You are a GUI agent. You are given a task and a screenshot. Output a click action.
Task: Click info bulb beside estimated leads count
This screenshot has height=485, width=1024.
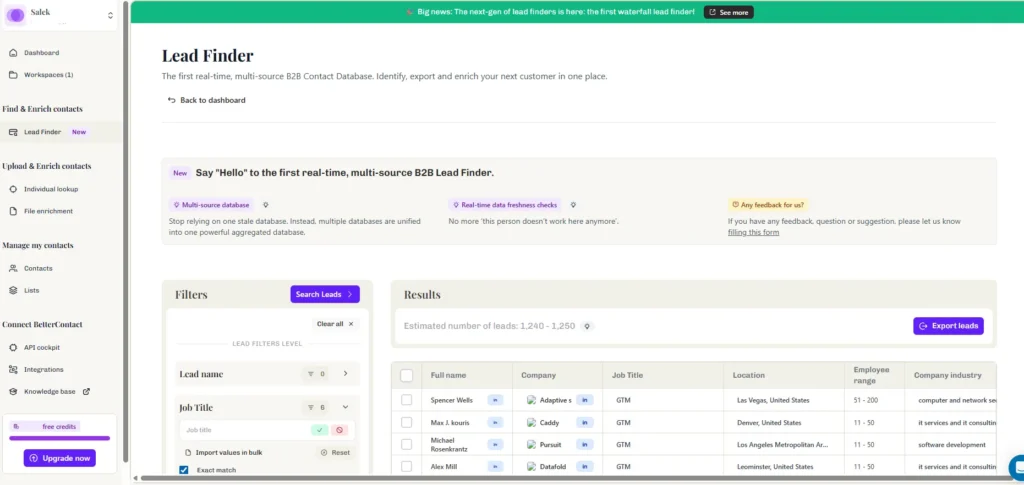click(587, 326)
